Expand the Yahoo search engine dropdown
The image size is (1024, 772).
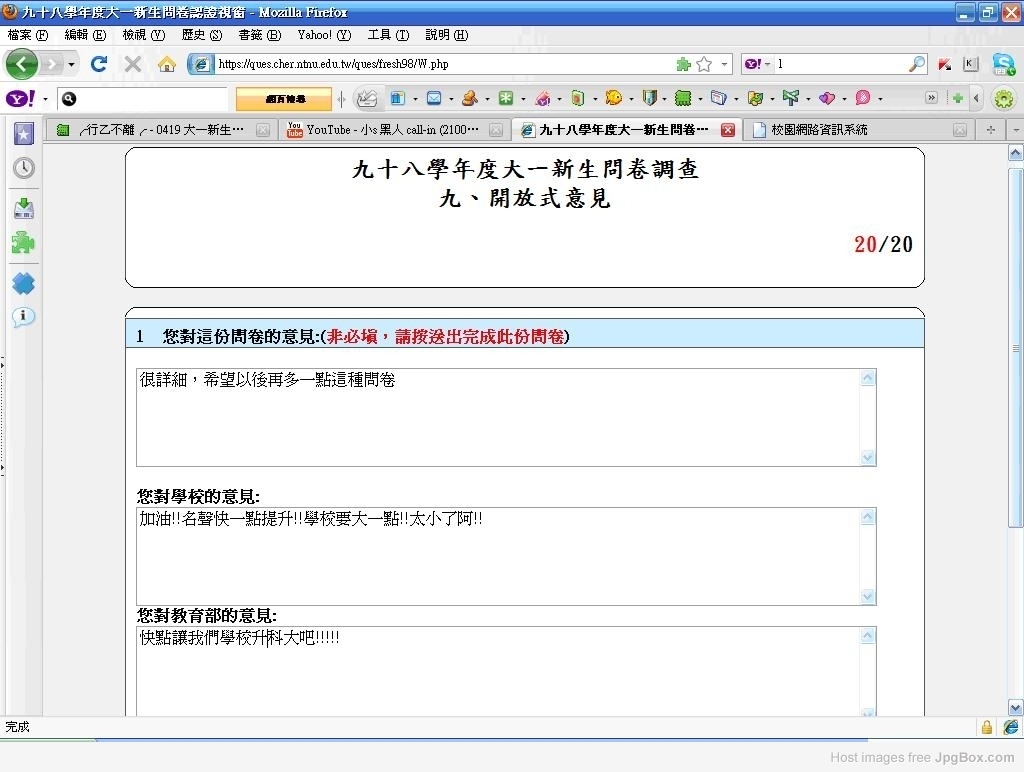point(757,64)
